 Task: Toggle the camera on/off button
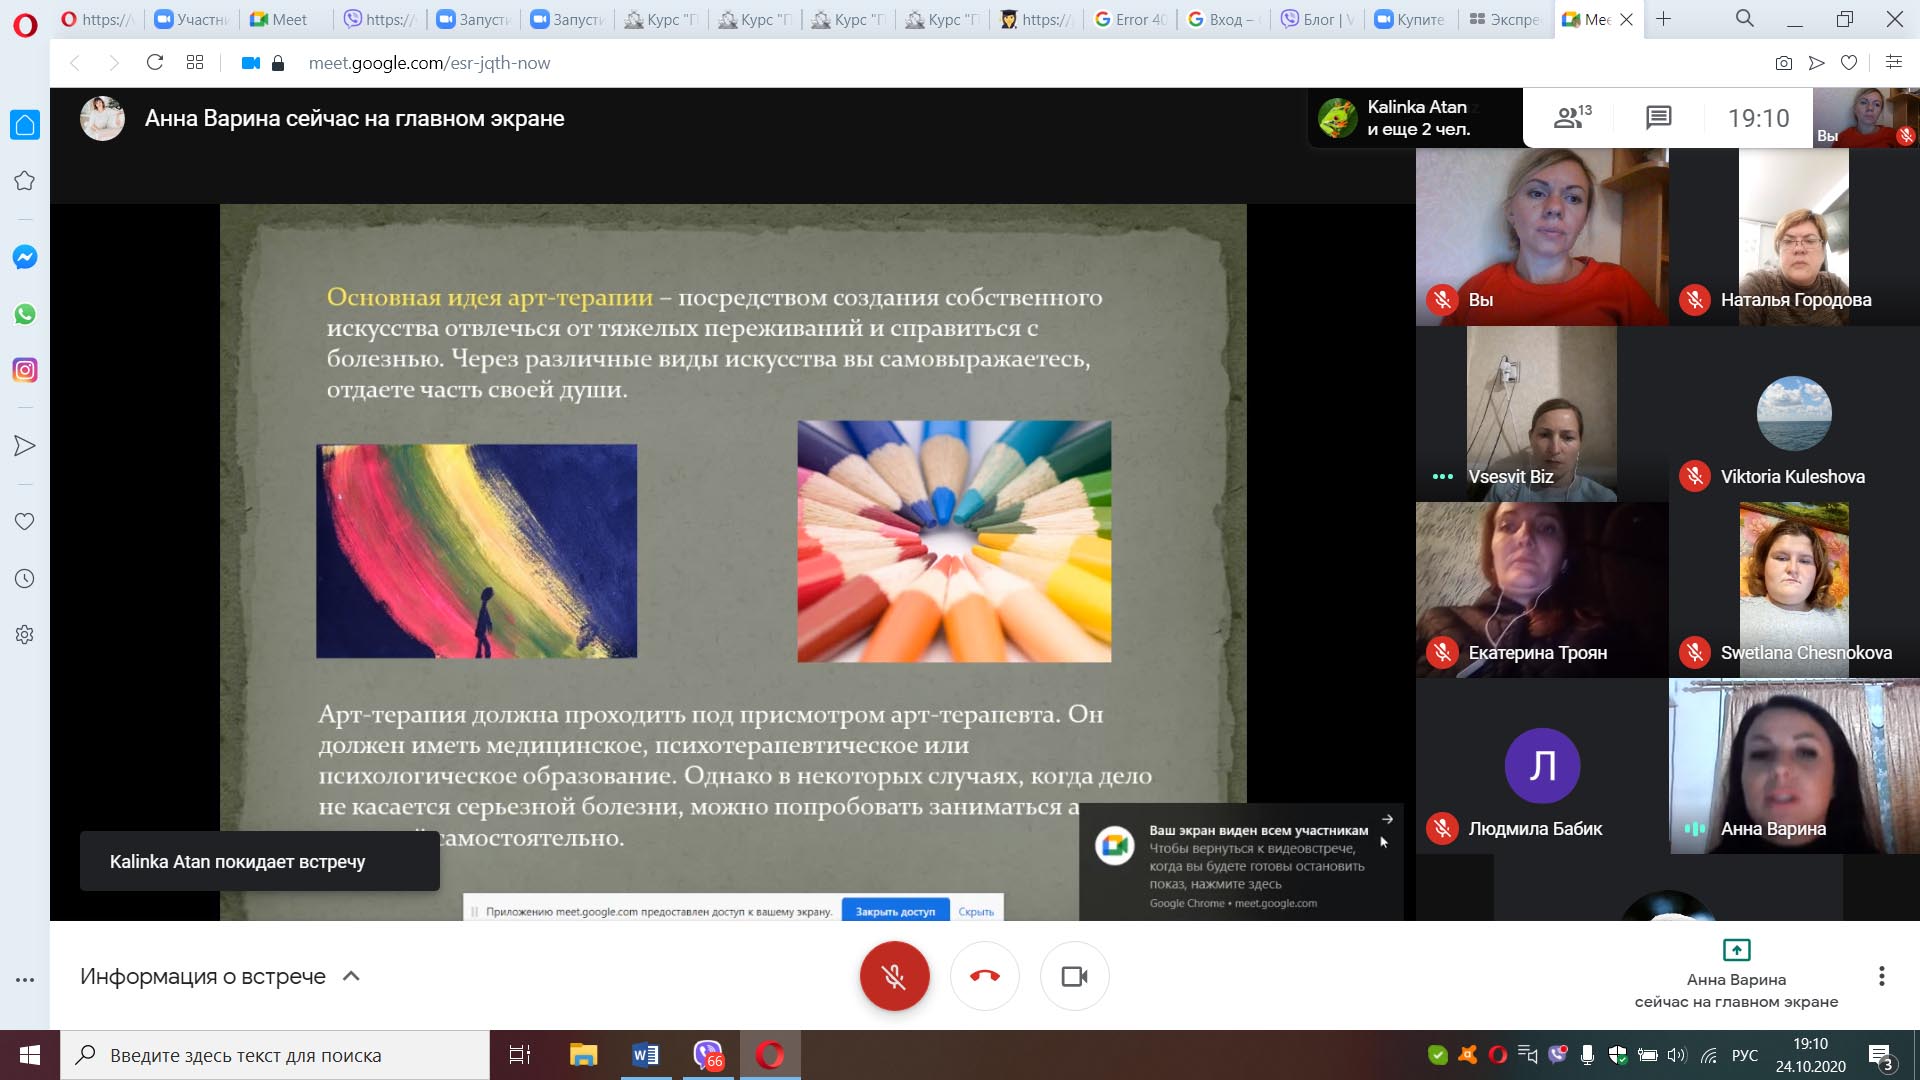tap(1074, 976)
